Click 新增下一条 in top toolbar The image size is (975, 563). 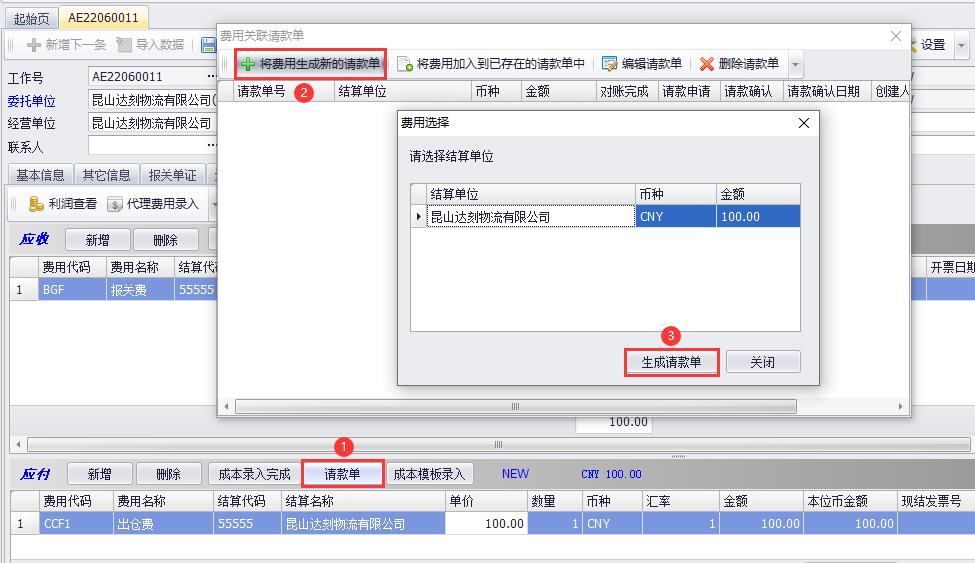pos(66,45)
